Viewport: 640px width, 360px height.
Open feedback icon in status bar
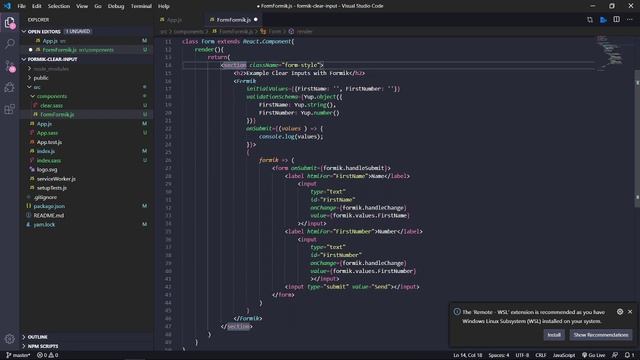615,355
